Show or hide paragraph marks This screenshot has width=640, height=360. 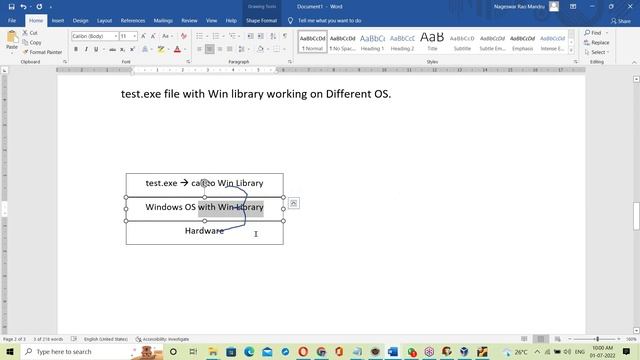point(285,36)
